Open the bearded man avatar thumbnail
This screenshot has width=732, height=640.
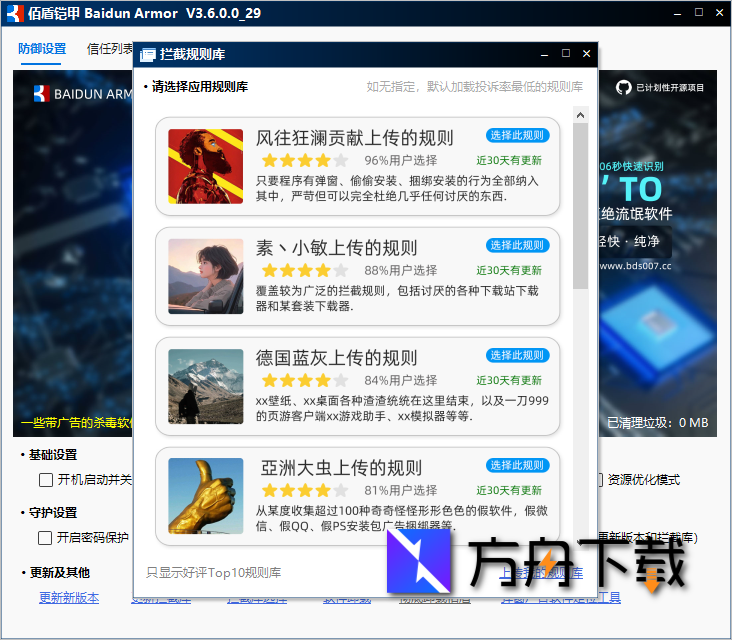point(205,166)
